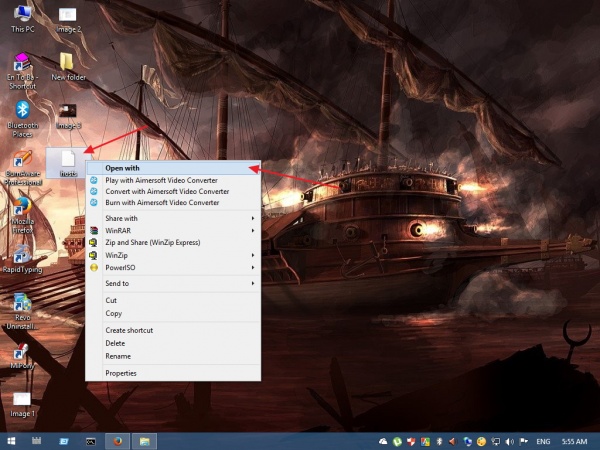Select the Mozilla Firefox desktop shortcut

point(22,215)
